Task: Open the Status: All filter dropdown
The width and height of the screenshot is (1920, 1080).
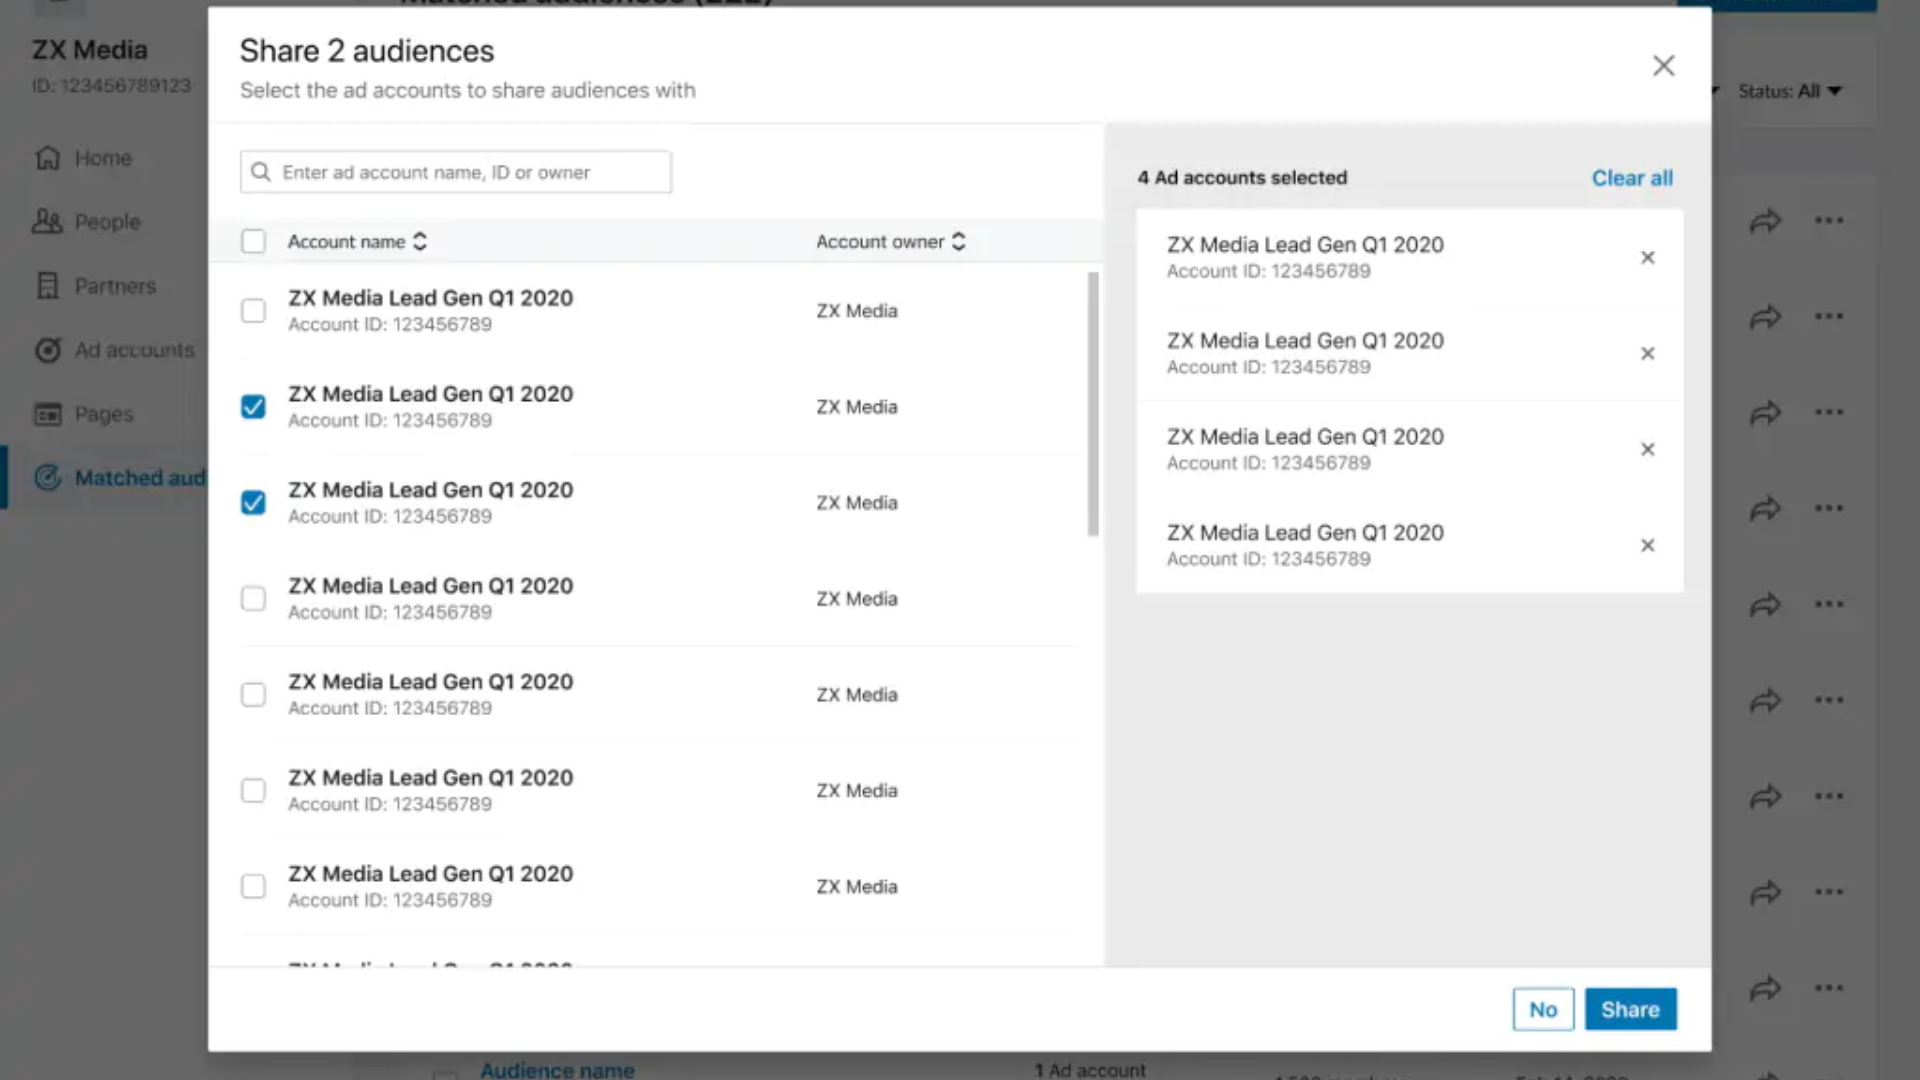Action: 1790,91
